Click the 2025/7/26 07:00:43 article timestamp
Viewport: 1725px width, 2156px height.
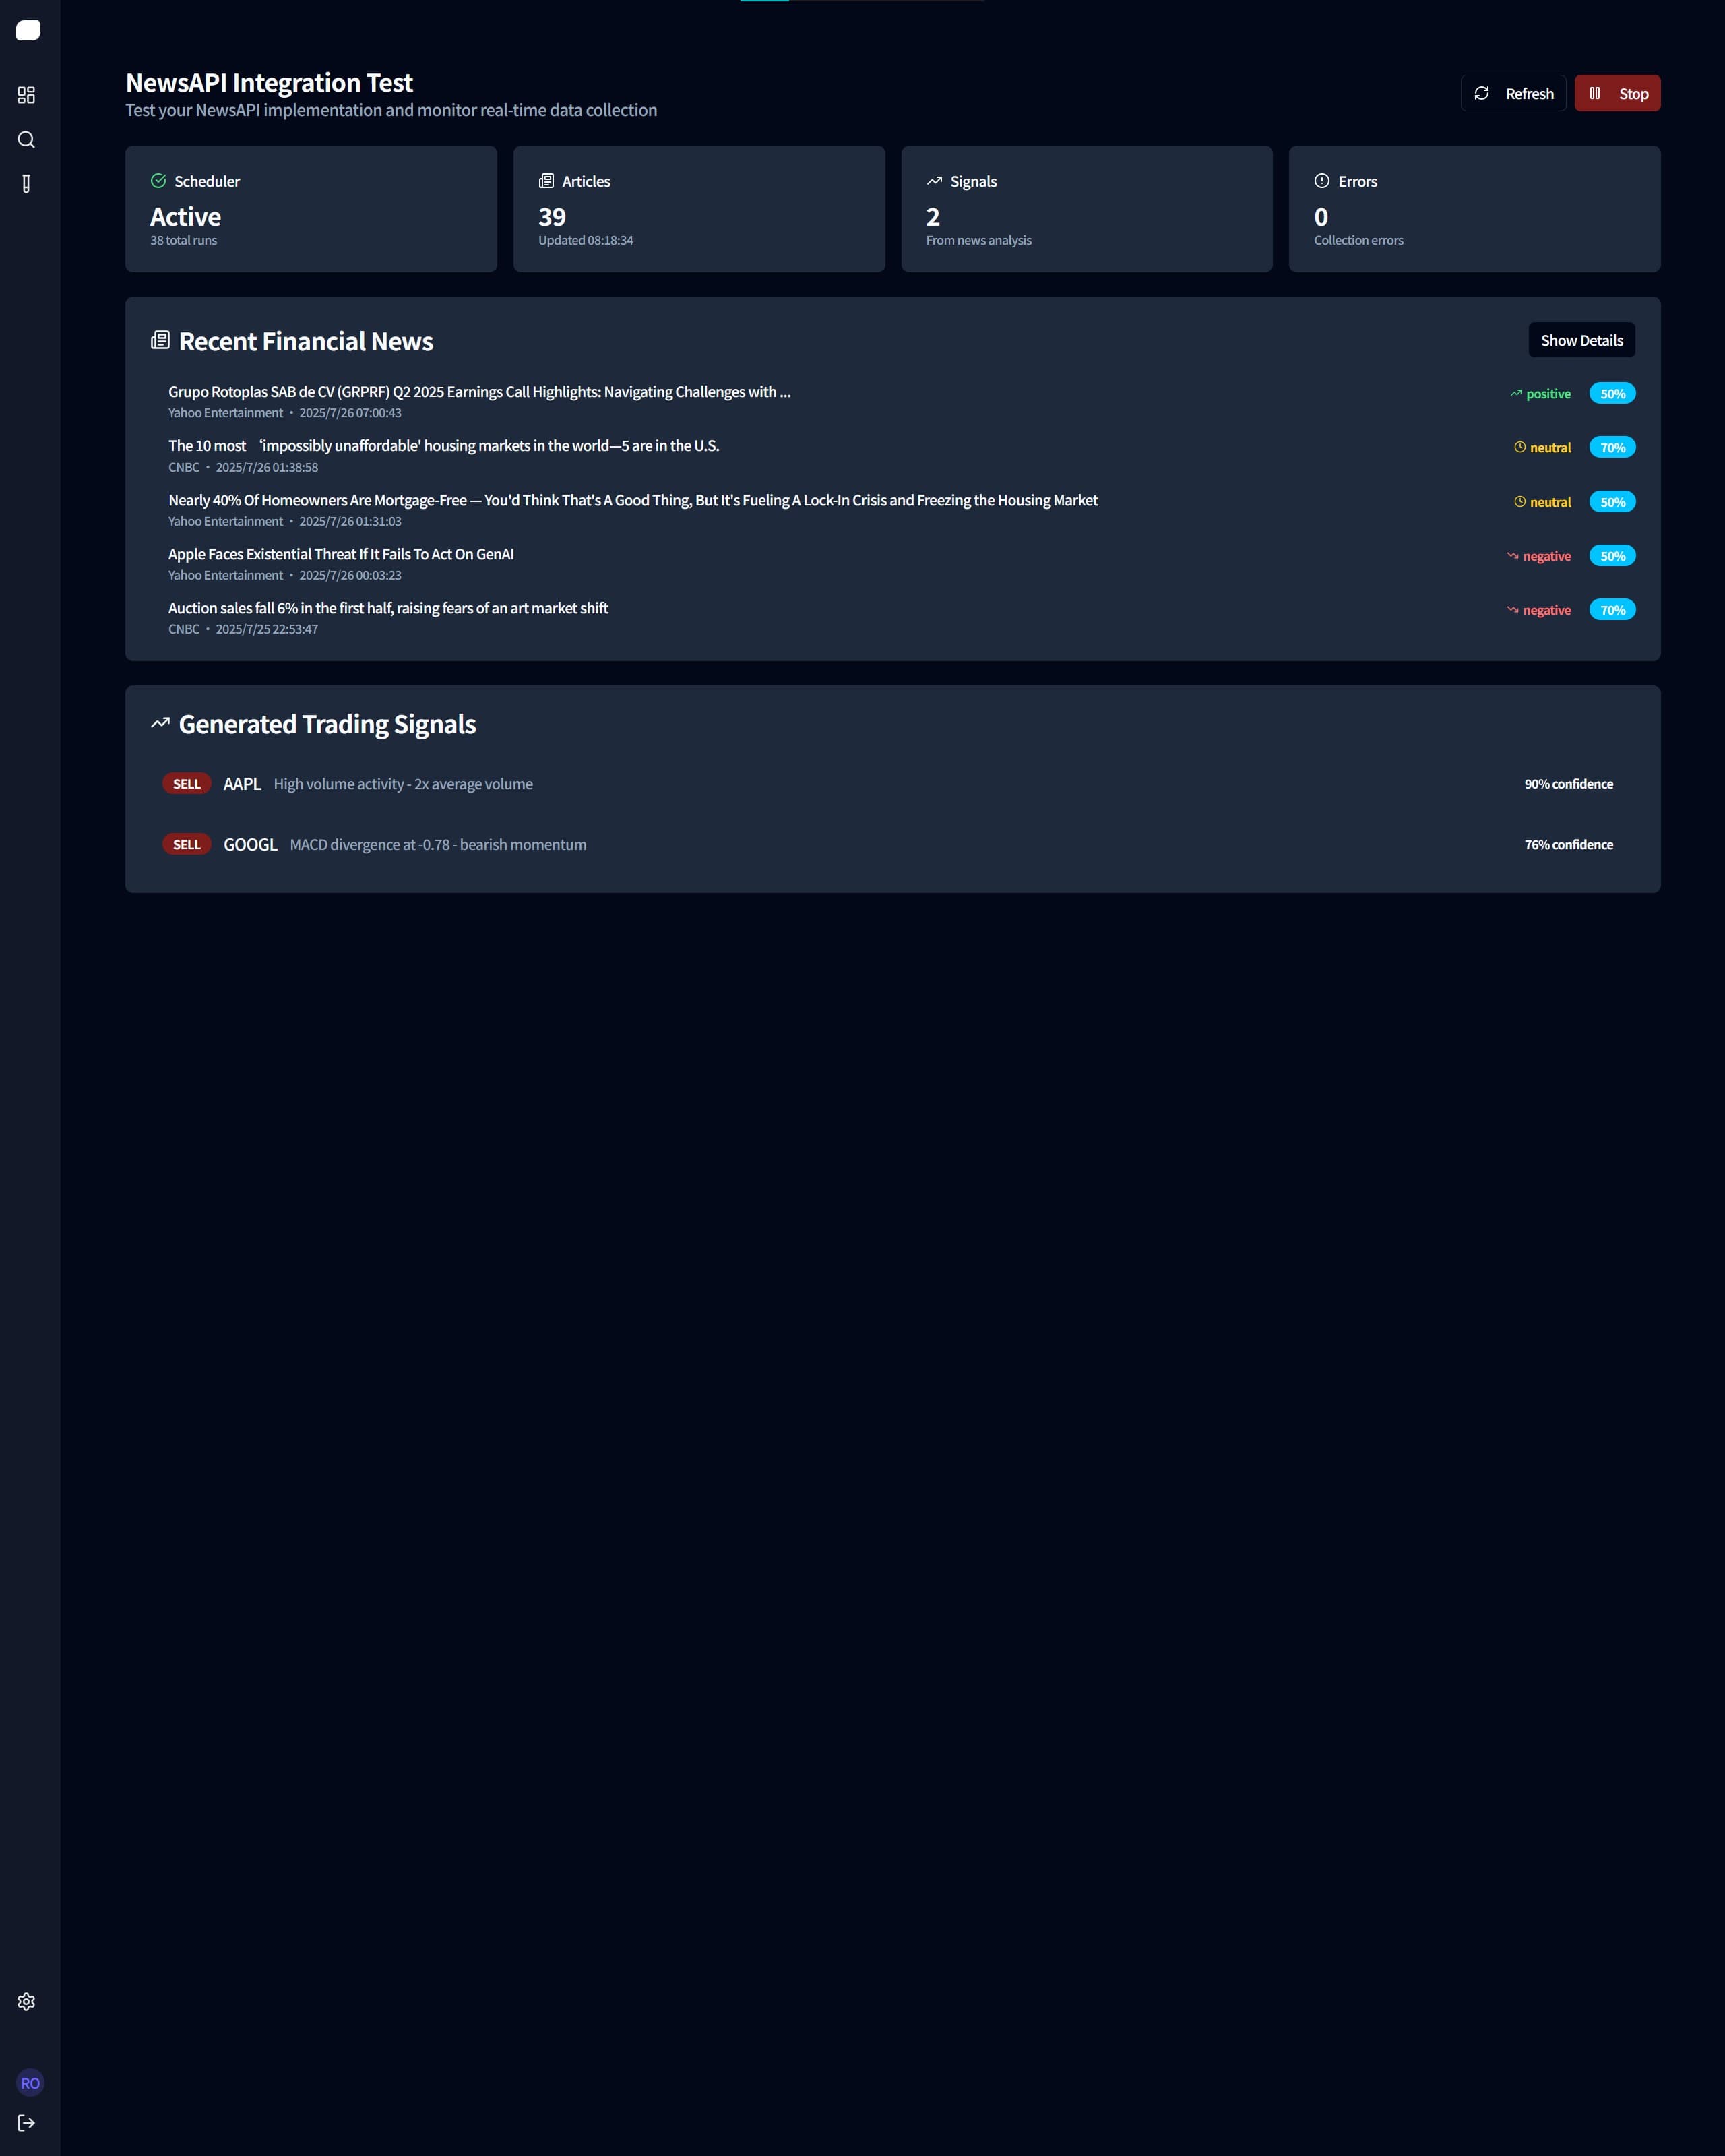coord(350,413)
